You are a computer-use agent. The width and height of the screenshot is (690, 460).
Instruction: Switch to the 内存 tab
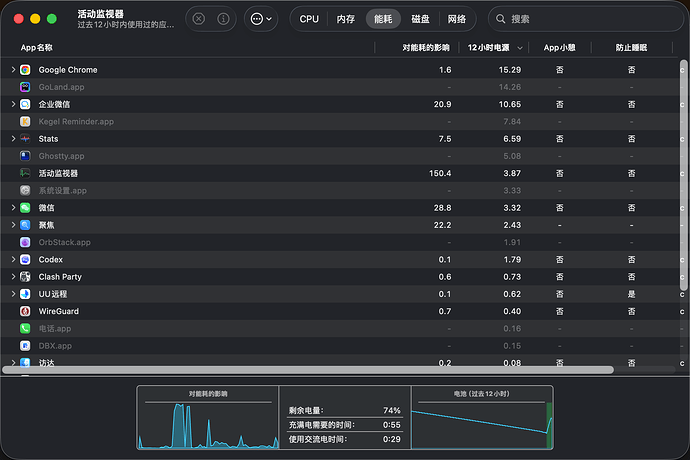pyautogui.click(x=345, y=19)
